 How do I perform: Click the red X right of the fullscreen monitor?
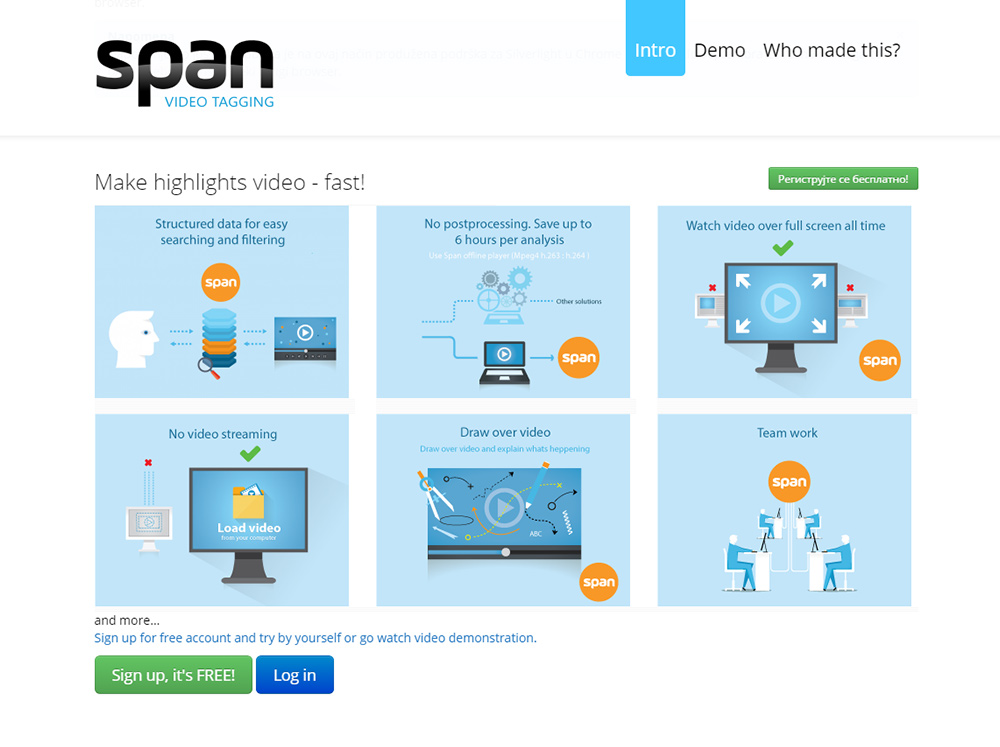coord(850,288)
